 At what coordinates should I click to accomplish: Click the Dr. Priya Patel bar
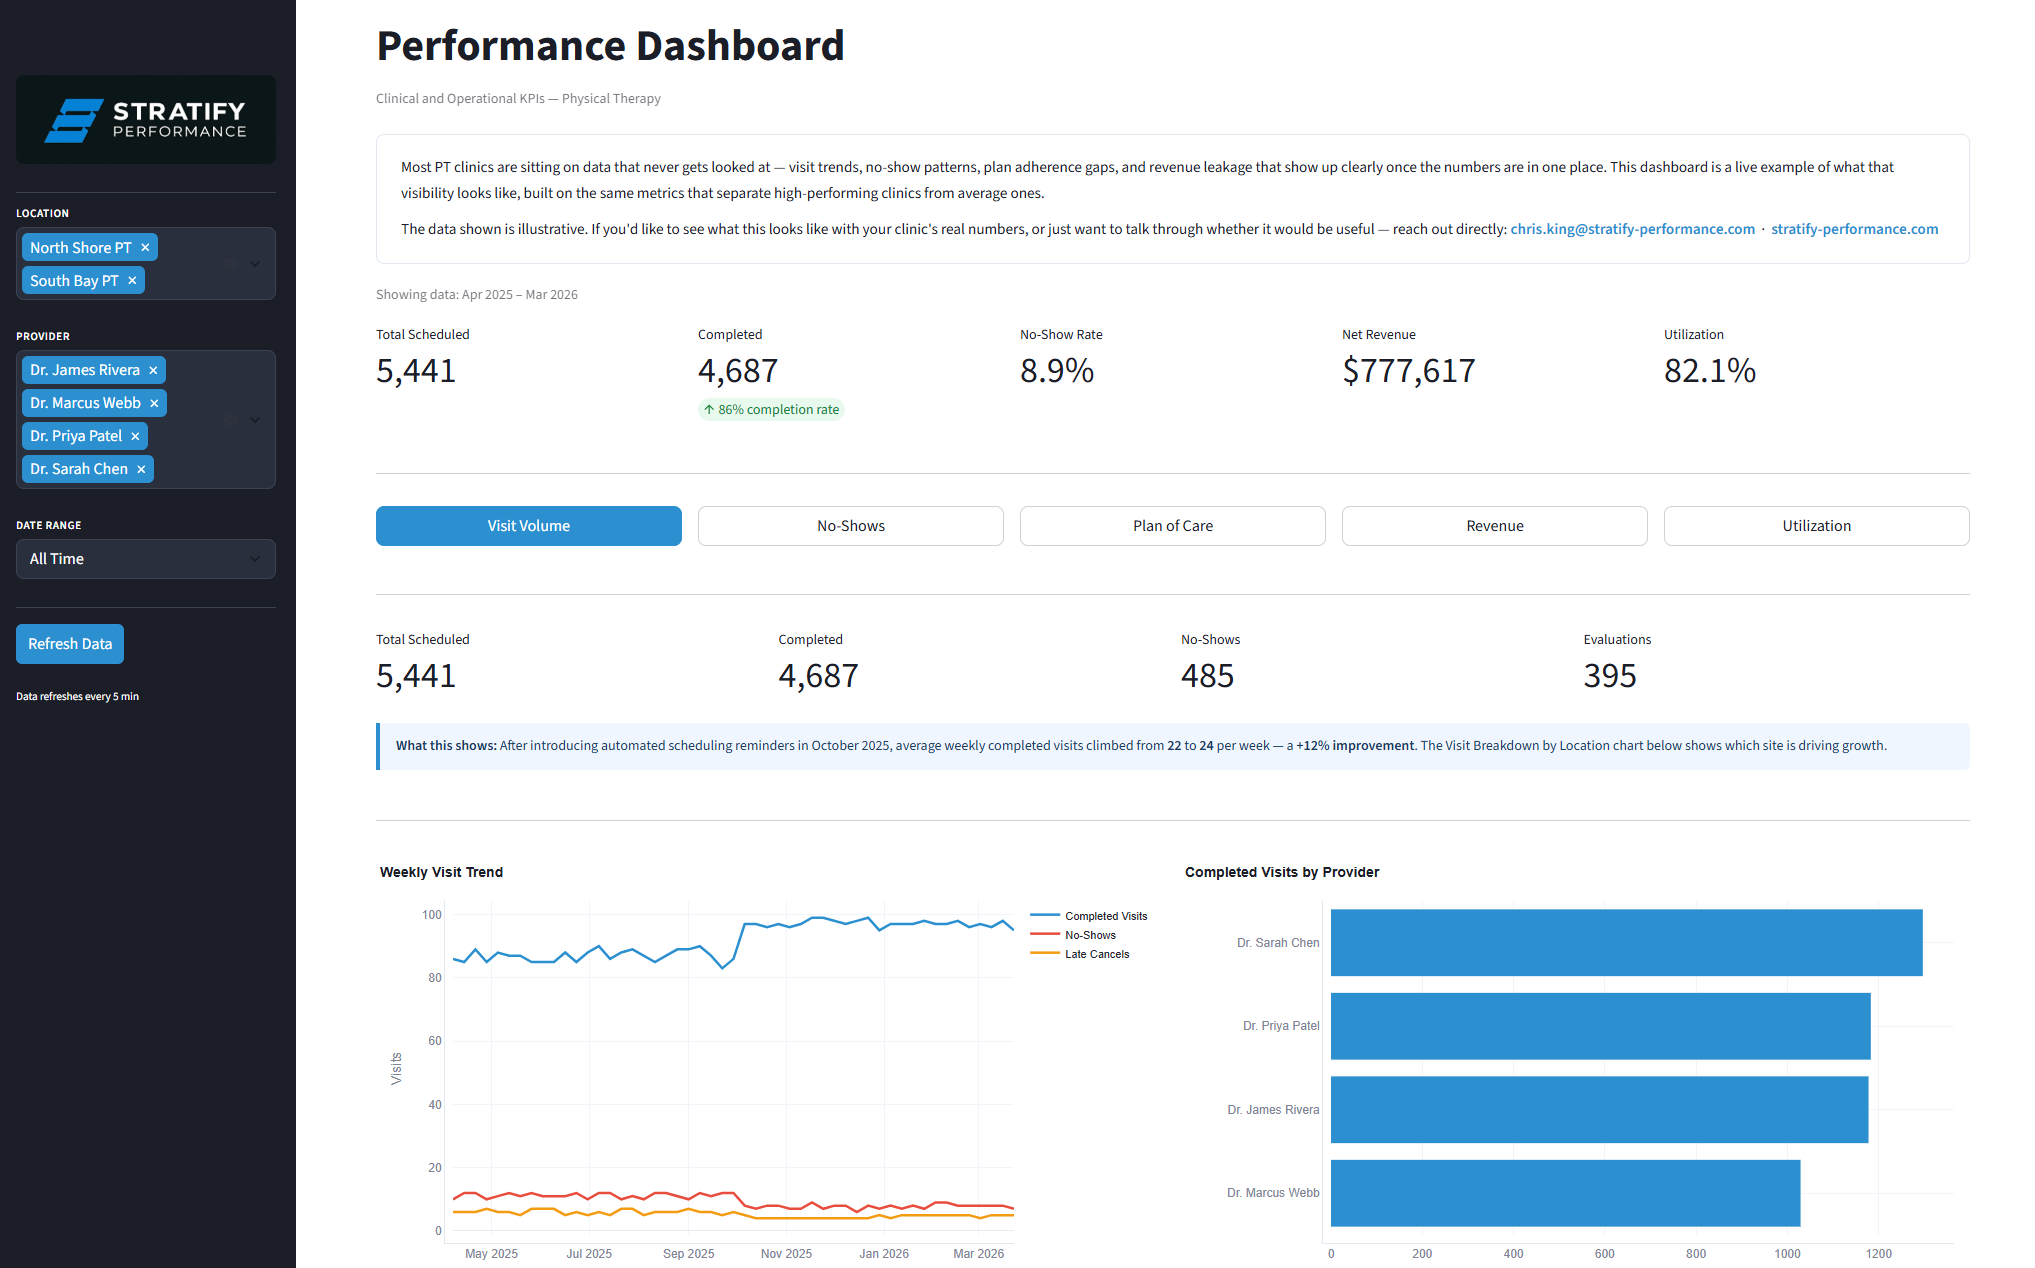pos(1600,1026)
